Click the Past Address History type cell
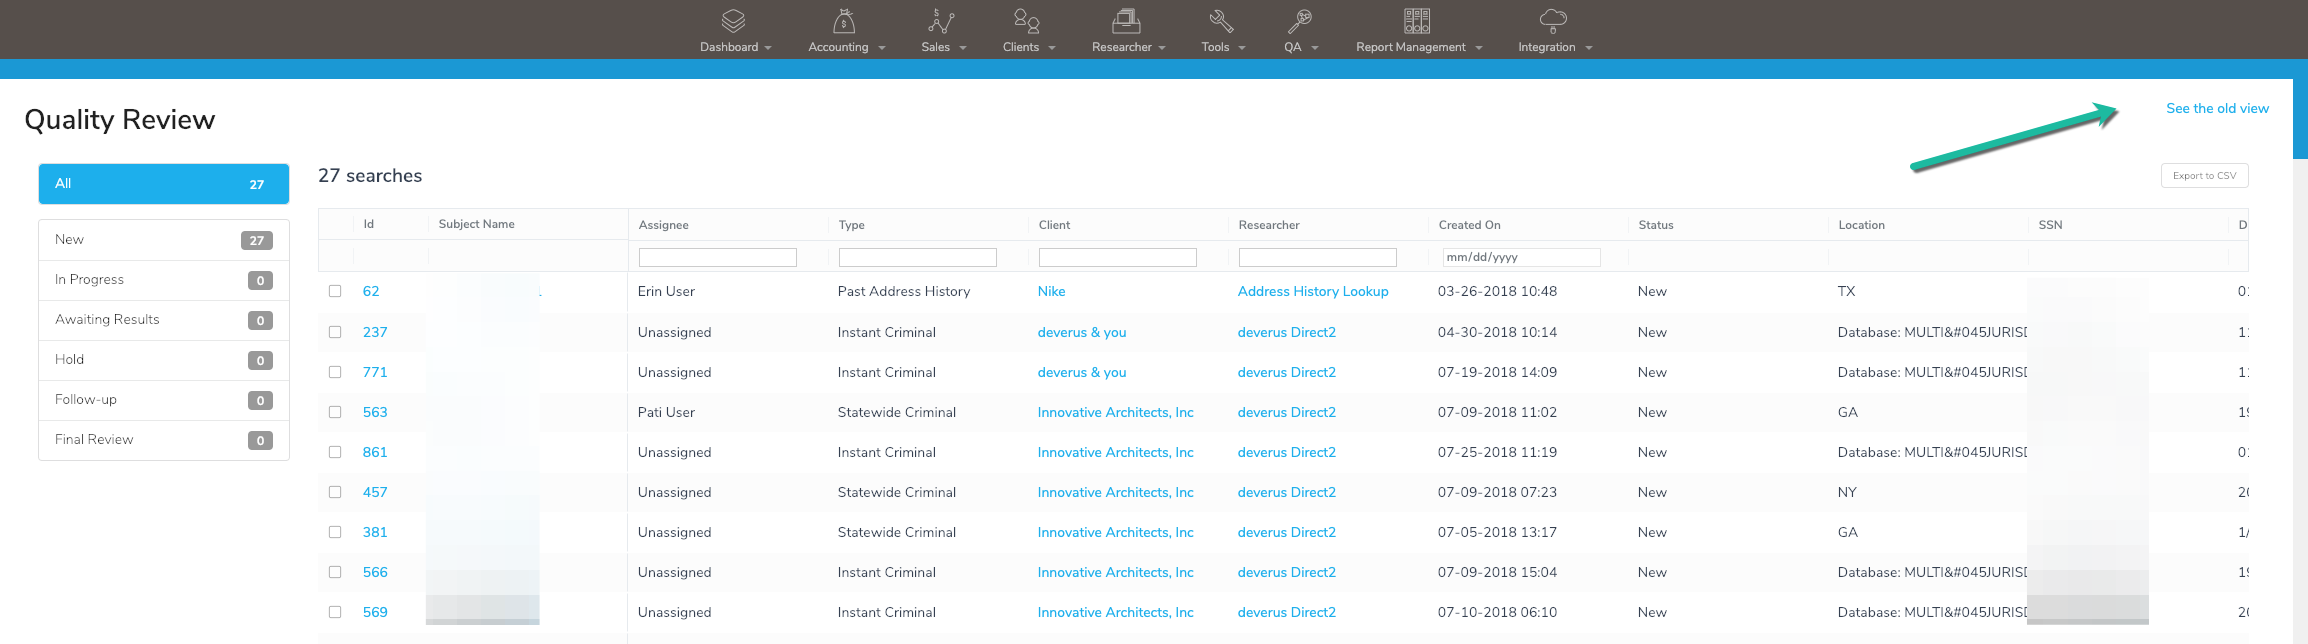The height and width of the screenshot is (644, 2308). (x=904, y=291)
